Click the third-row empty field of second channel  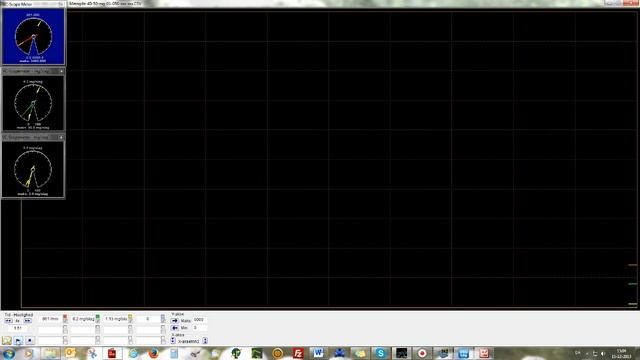pos(83,340)
